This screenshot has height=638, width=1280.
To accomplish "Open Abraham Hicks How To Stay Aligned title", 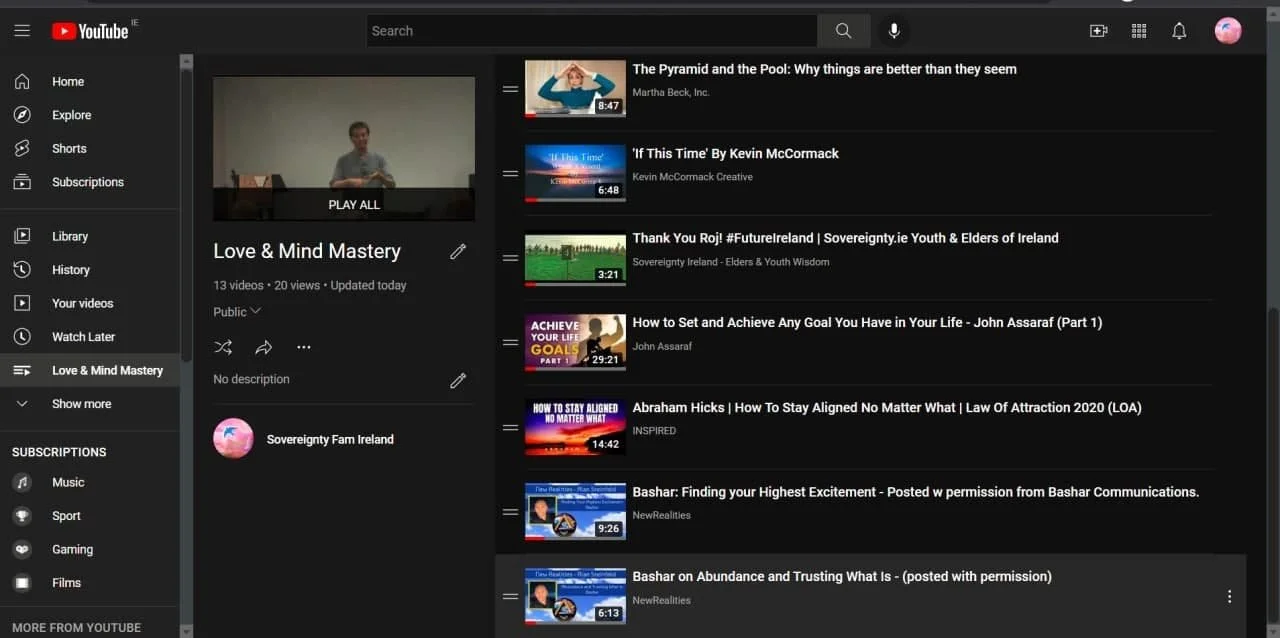I will click(x=887, y=407).
